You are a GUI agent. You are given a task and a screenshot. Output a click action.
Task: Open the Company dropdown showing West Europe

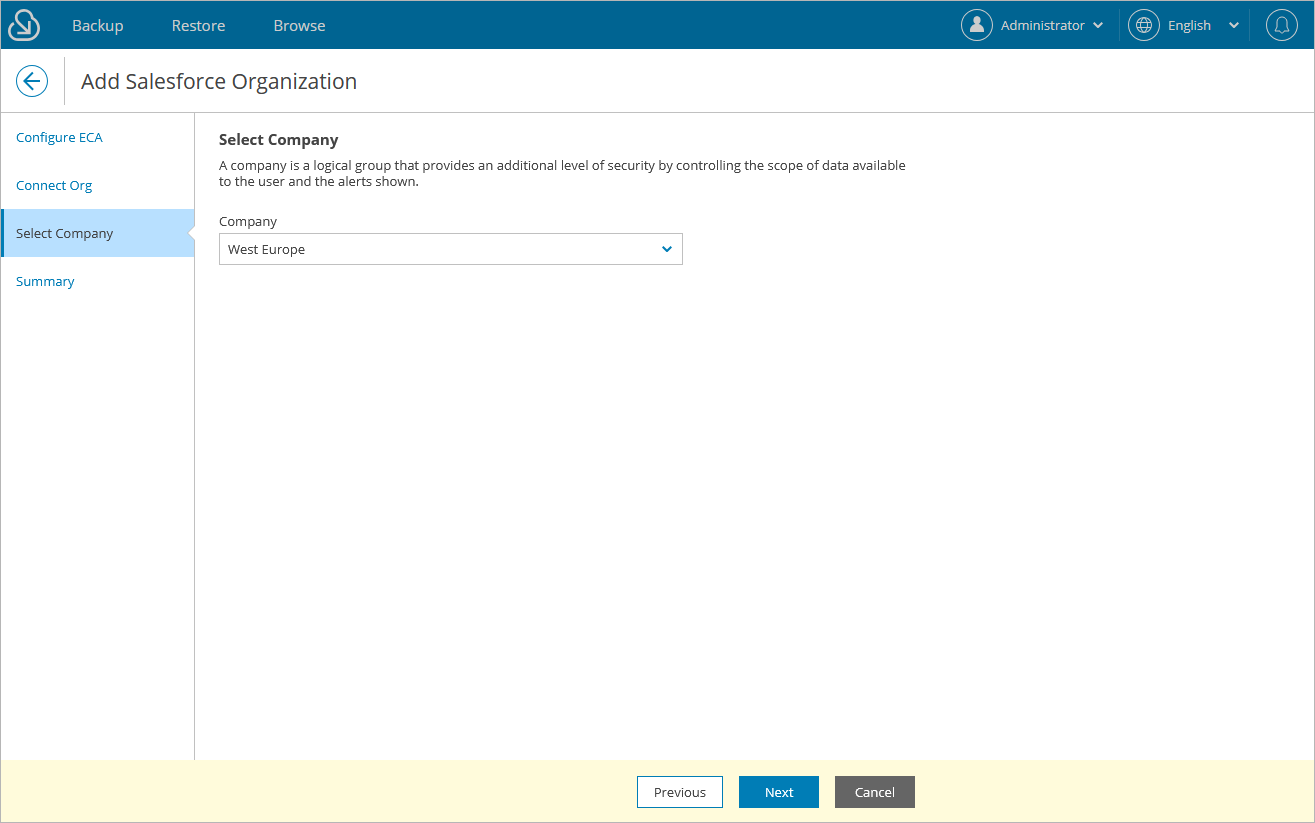coord(450,248)
